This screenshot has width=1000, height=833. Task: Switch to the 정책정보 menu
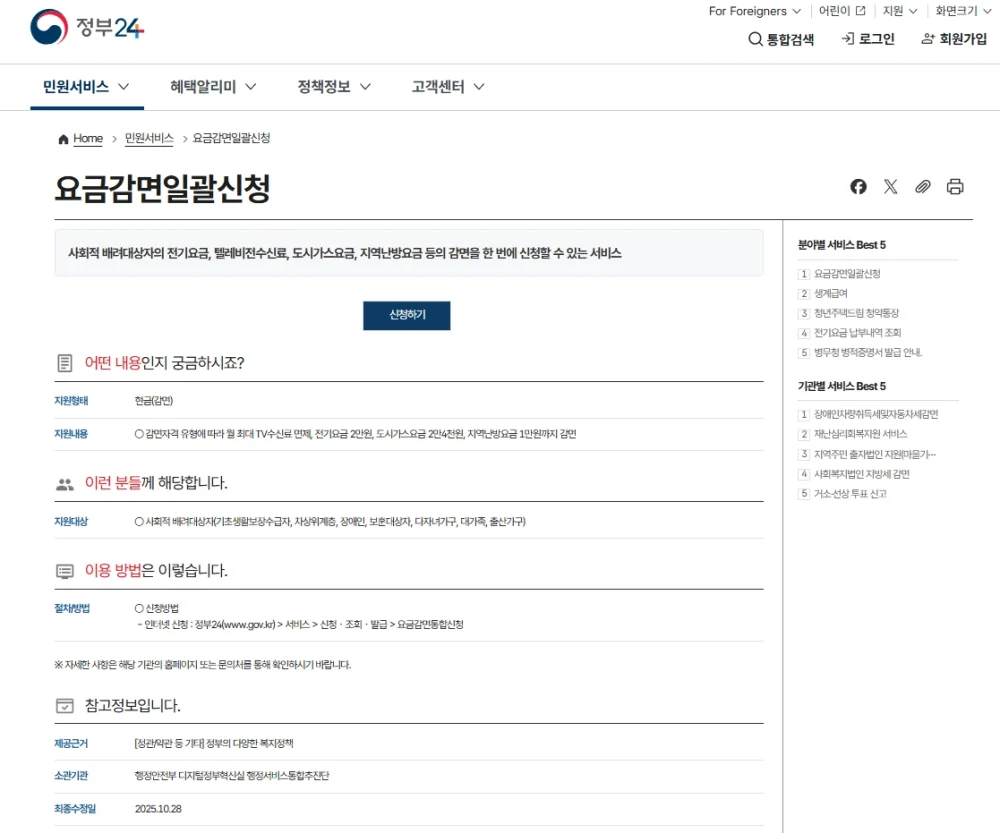click(324, 86)
